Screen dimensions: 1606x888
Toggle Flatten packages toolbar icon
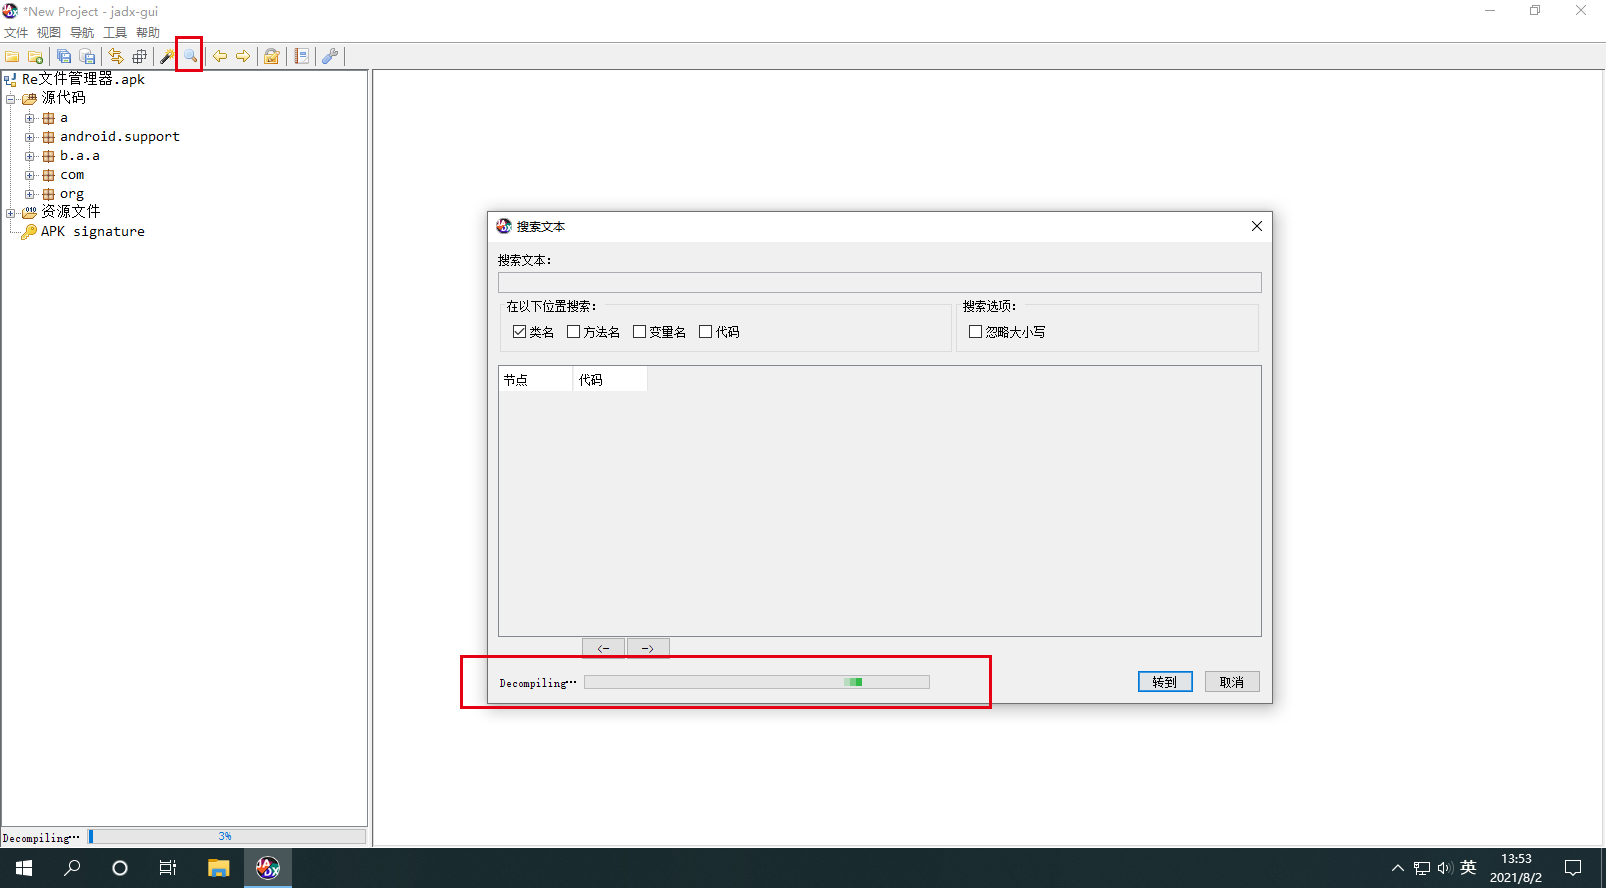[139, 56]
